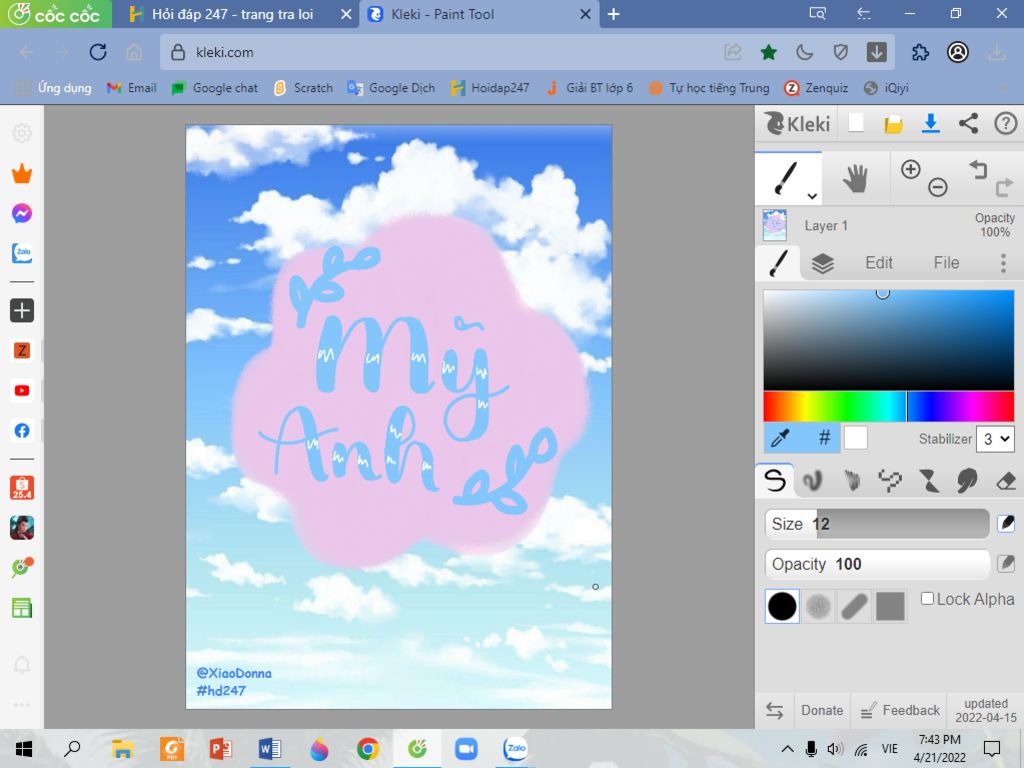Open the three-dot more menu
Screen dimensions: 1024x768
[x=1003, y=263]
